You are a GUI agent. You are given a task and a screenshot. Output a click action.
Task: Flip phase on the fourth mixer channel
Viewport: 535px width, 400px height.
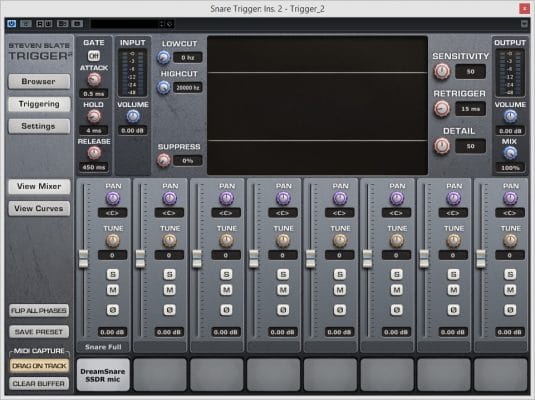tap(283, 310)
